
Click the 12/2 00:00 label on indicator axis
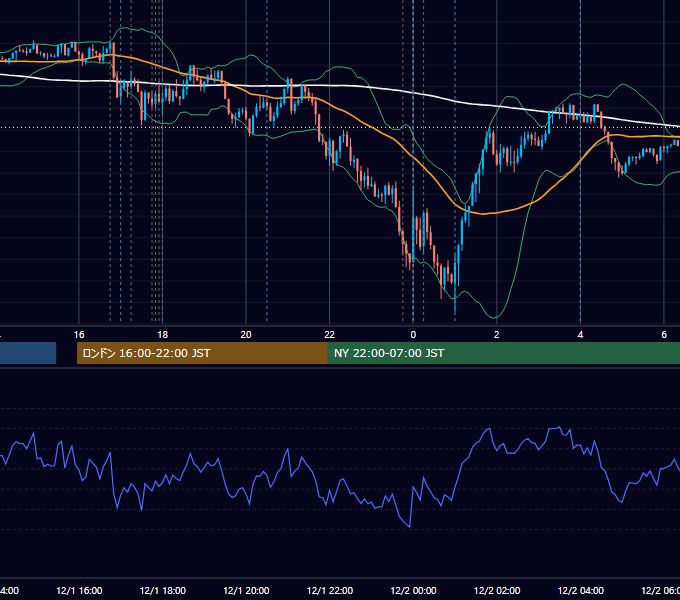413,590
